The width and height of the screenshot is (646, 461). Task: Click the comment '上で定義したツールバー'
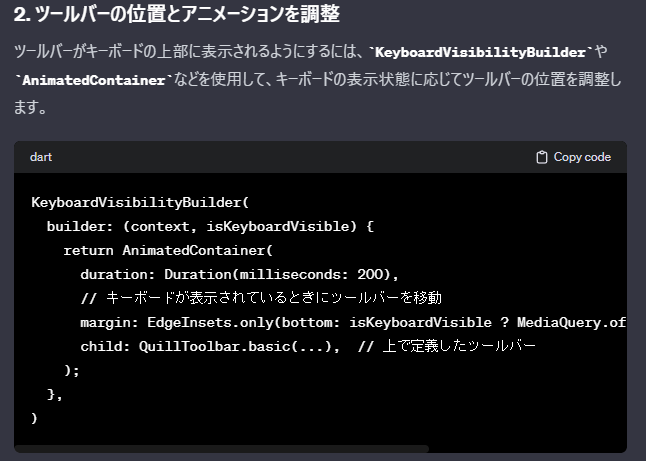[x=459, y=346]
